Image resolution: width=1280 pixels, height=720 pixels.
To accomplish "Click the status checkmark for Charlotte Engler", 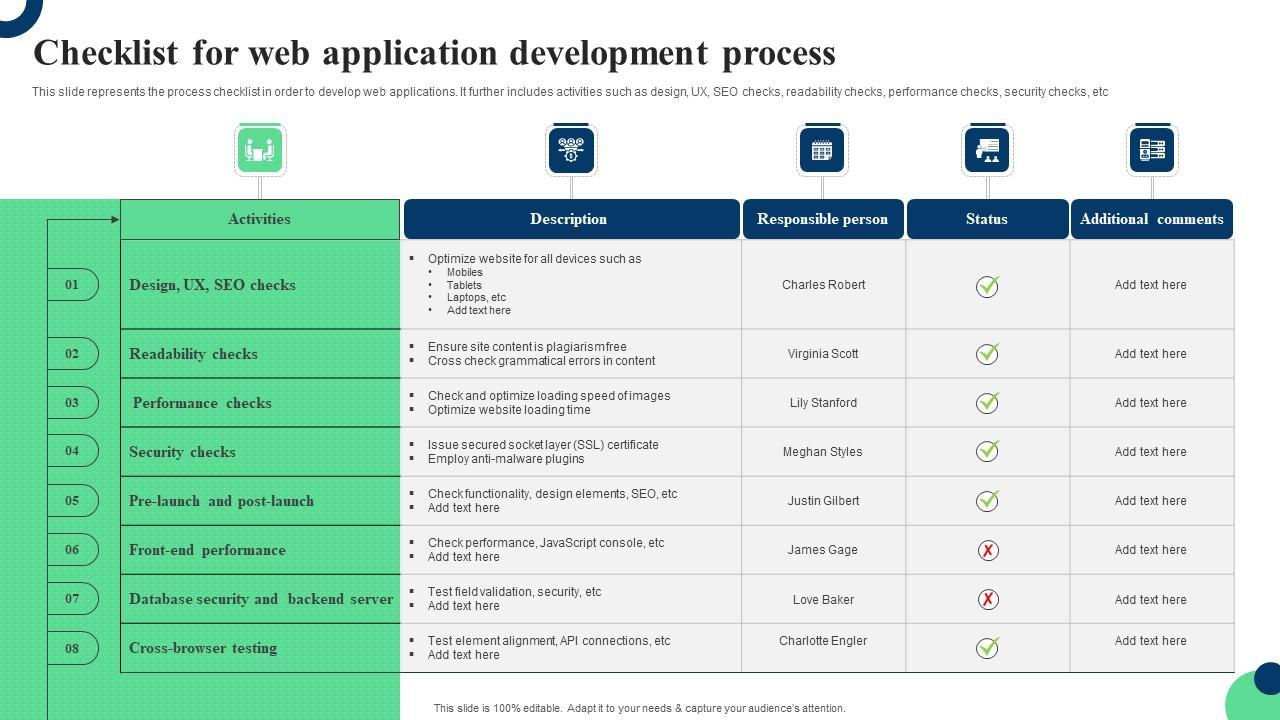I will [988, 648].
